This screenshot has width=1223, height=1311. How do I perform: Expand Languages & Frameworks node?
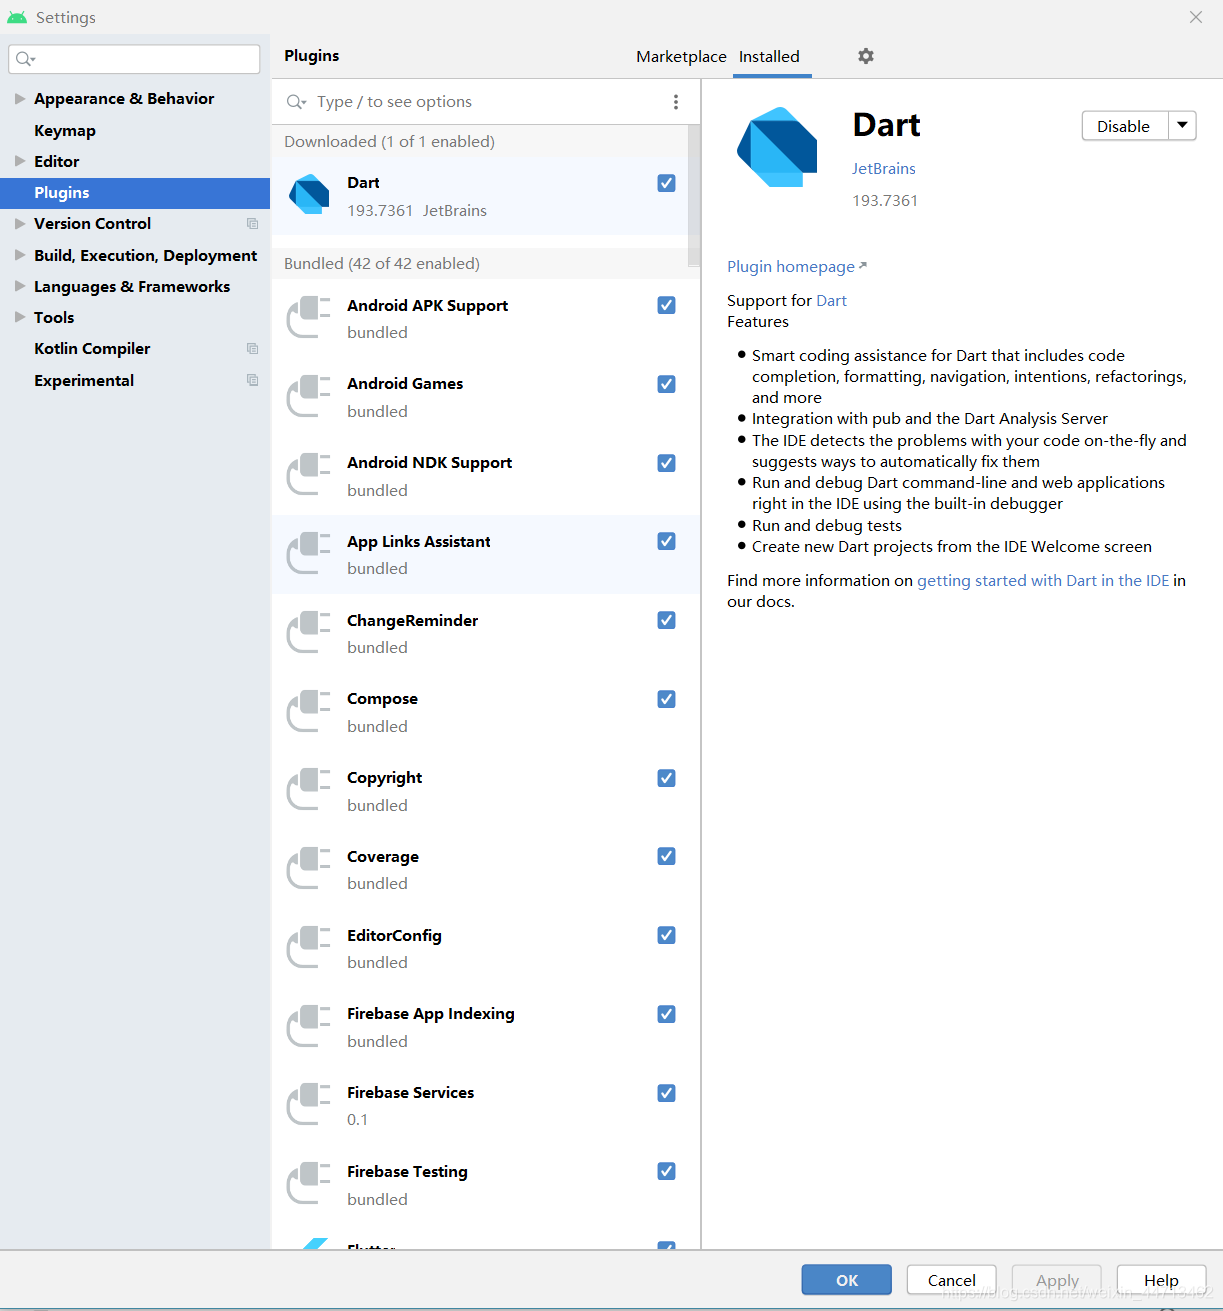click(20, 286)
